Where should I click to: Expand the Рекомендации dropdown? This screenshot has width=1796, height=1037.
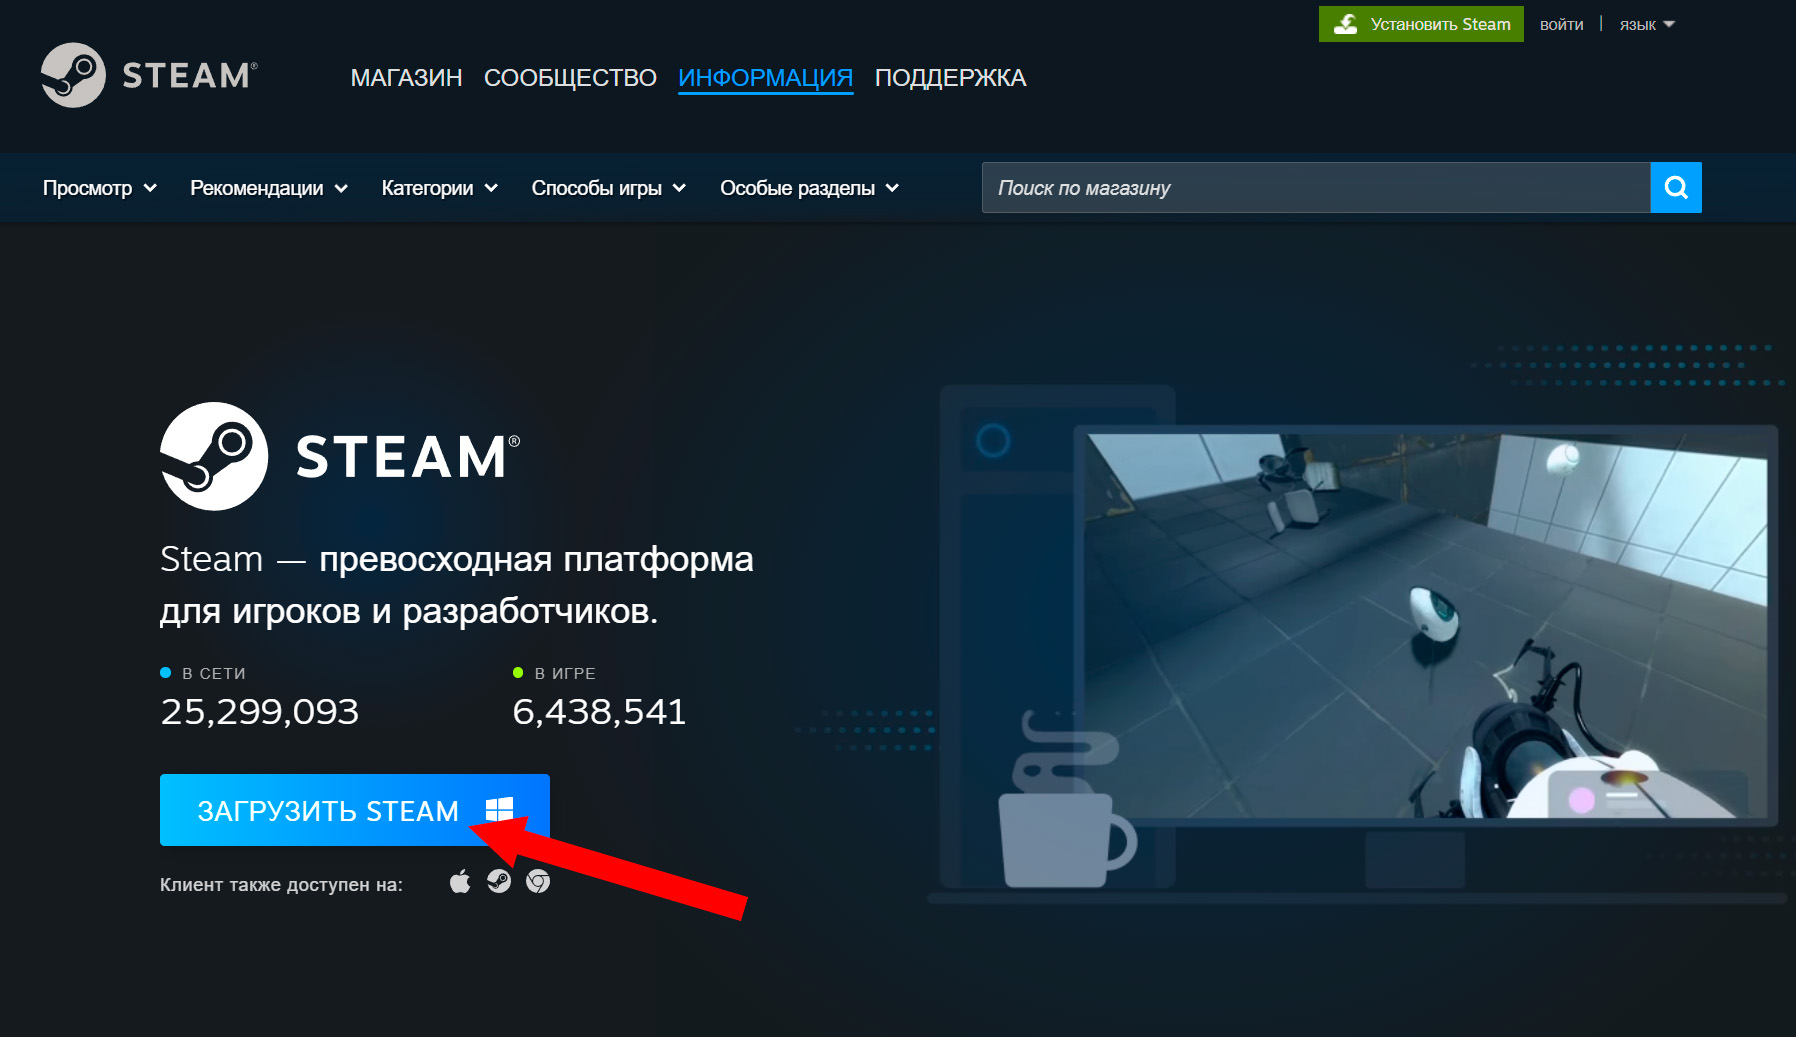pyautogui.click(x=268, y=188)
